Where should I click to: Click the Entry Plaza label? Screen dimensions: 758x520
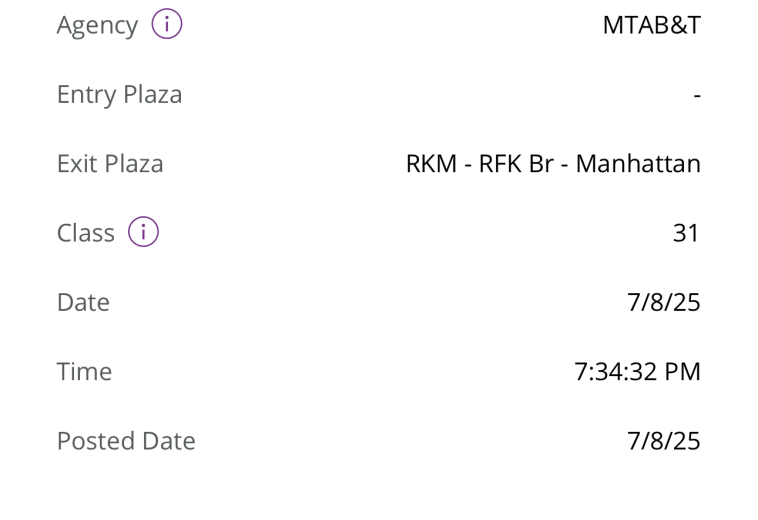point(119,95)
